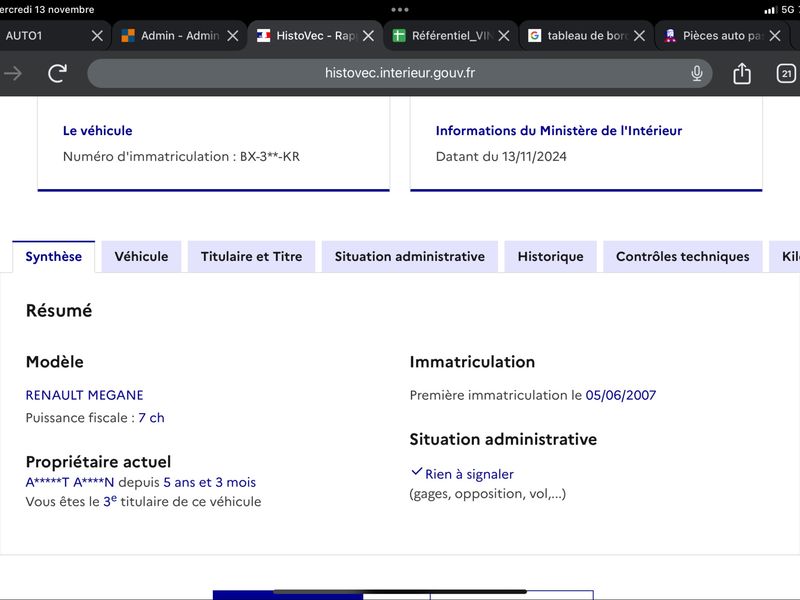Click the Le véhicule heading
Image resolution: width=800 pixels, height=600 pixels.
tap(97, 131)
